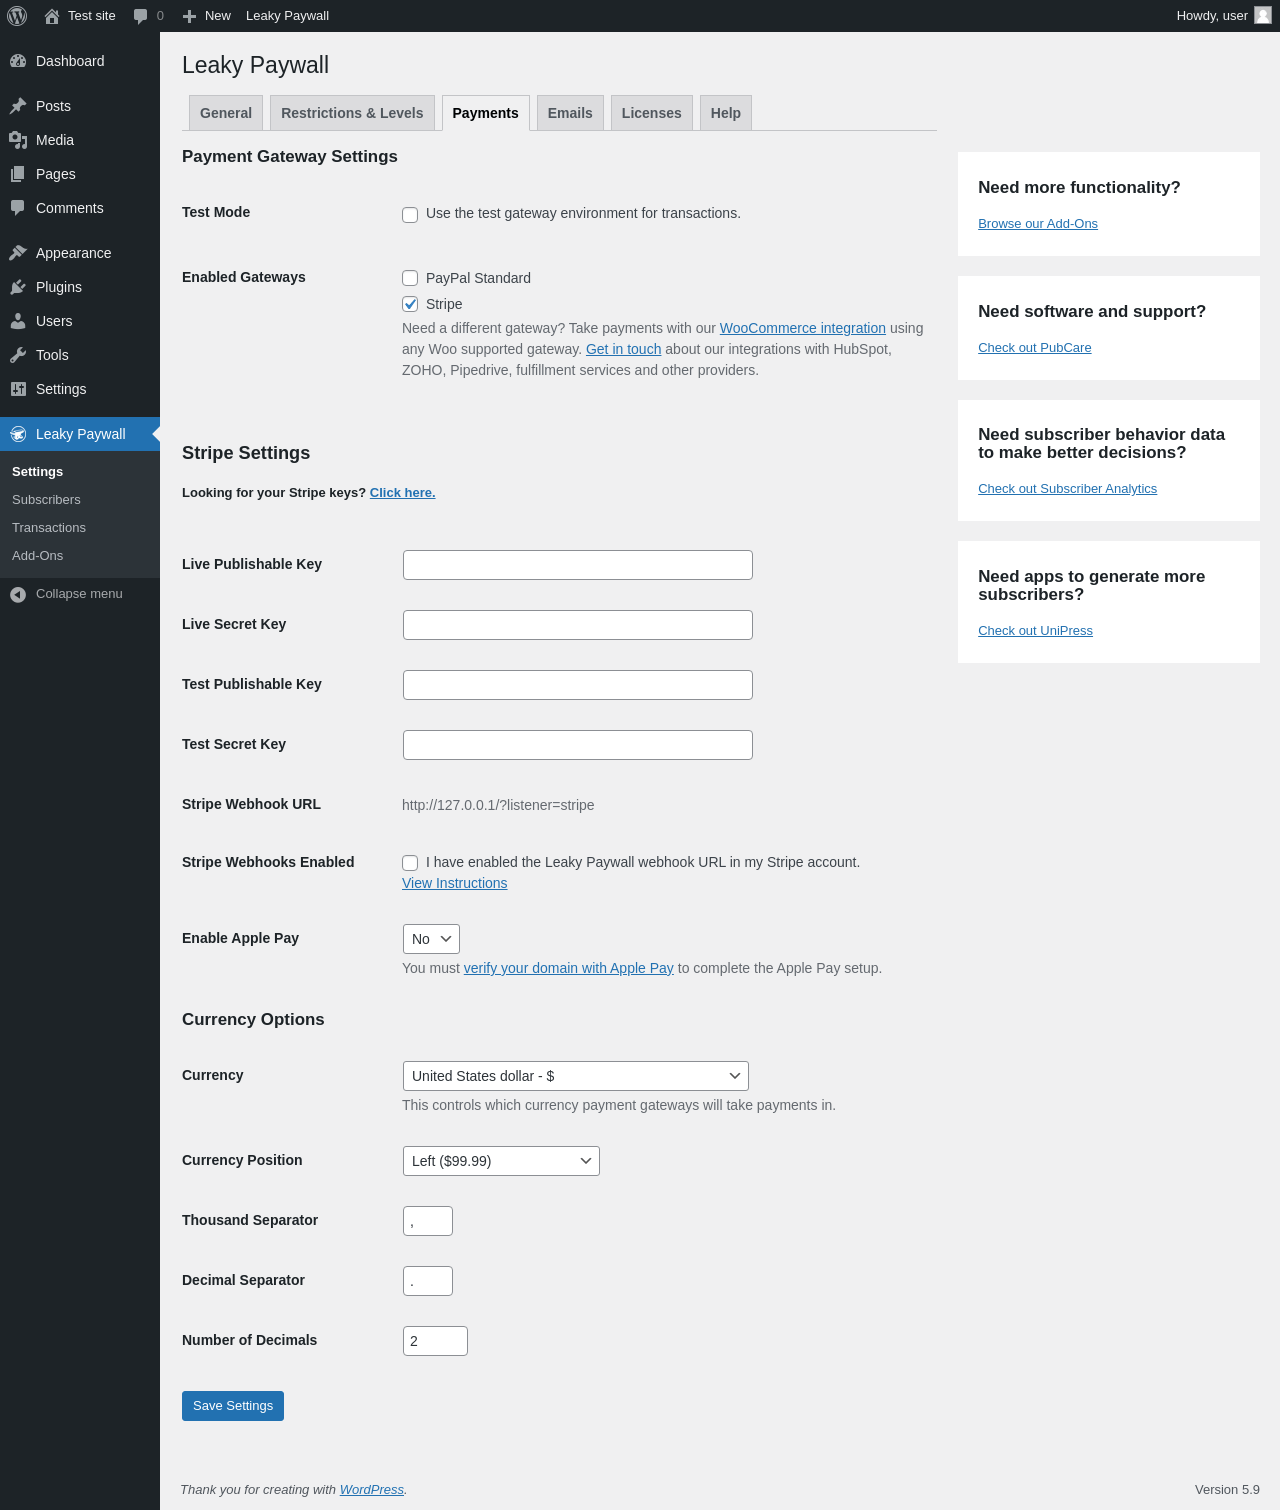This screenshot has width=1280, height=1510.
Task: Click the Live Publishable Key field
Action: pyautogui.click(x=577, y=565)
